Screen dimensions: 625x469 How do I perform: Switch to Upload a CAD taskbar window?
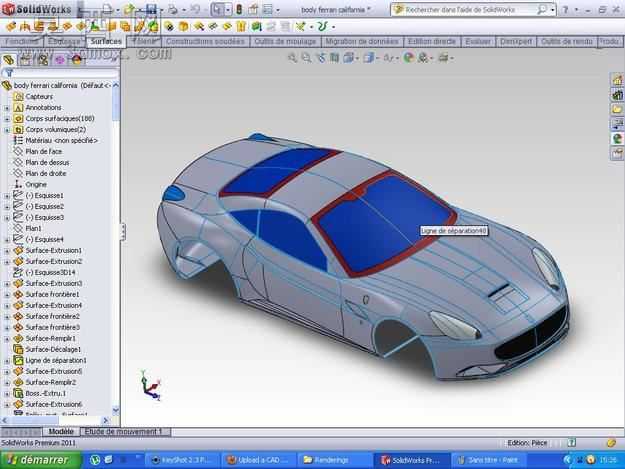(259, 460)
